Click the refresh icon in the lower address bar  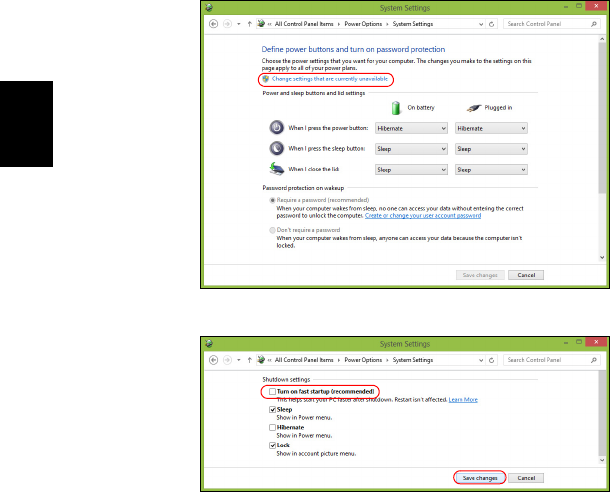[491, 360]
